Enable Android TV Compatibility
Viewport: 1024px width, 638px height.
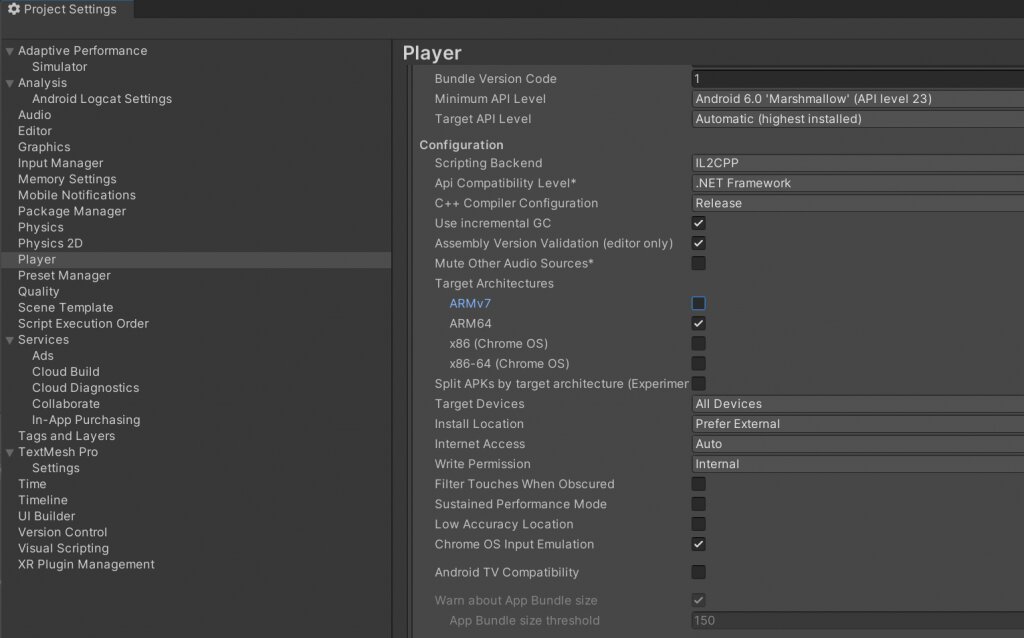pyautogui.click(x=698, y=573)
